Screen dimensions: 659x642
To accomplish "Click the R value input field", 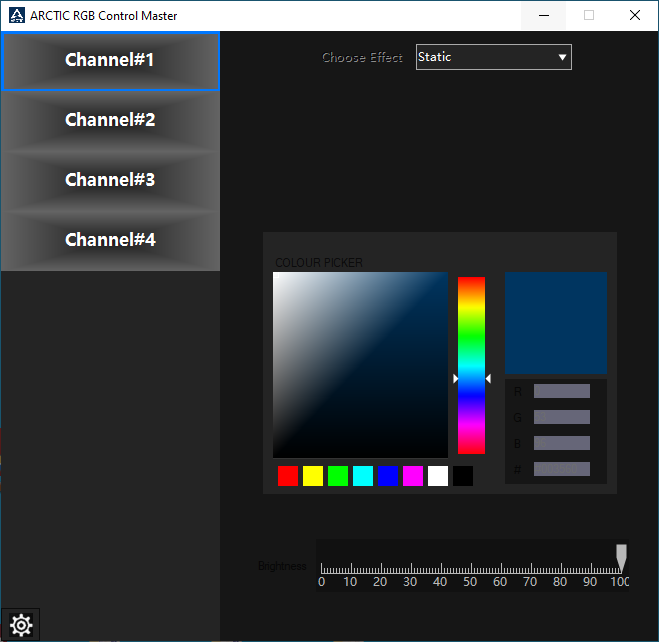I will tap(561, 391).
